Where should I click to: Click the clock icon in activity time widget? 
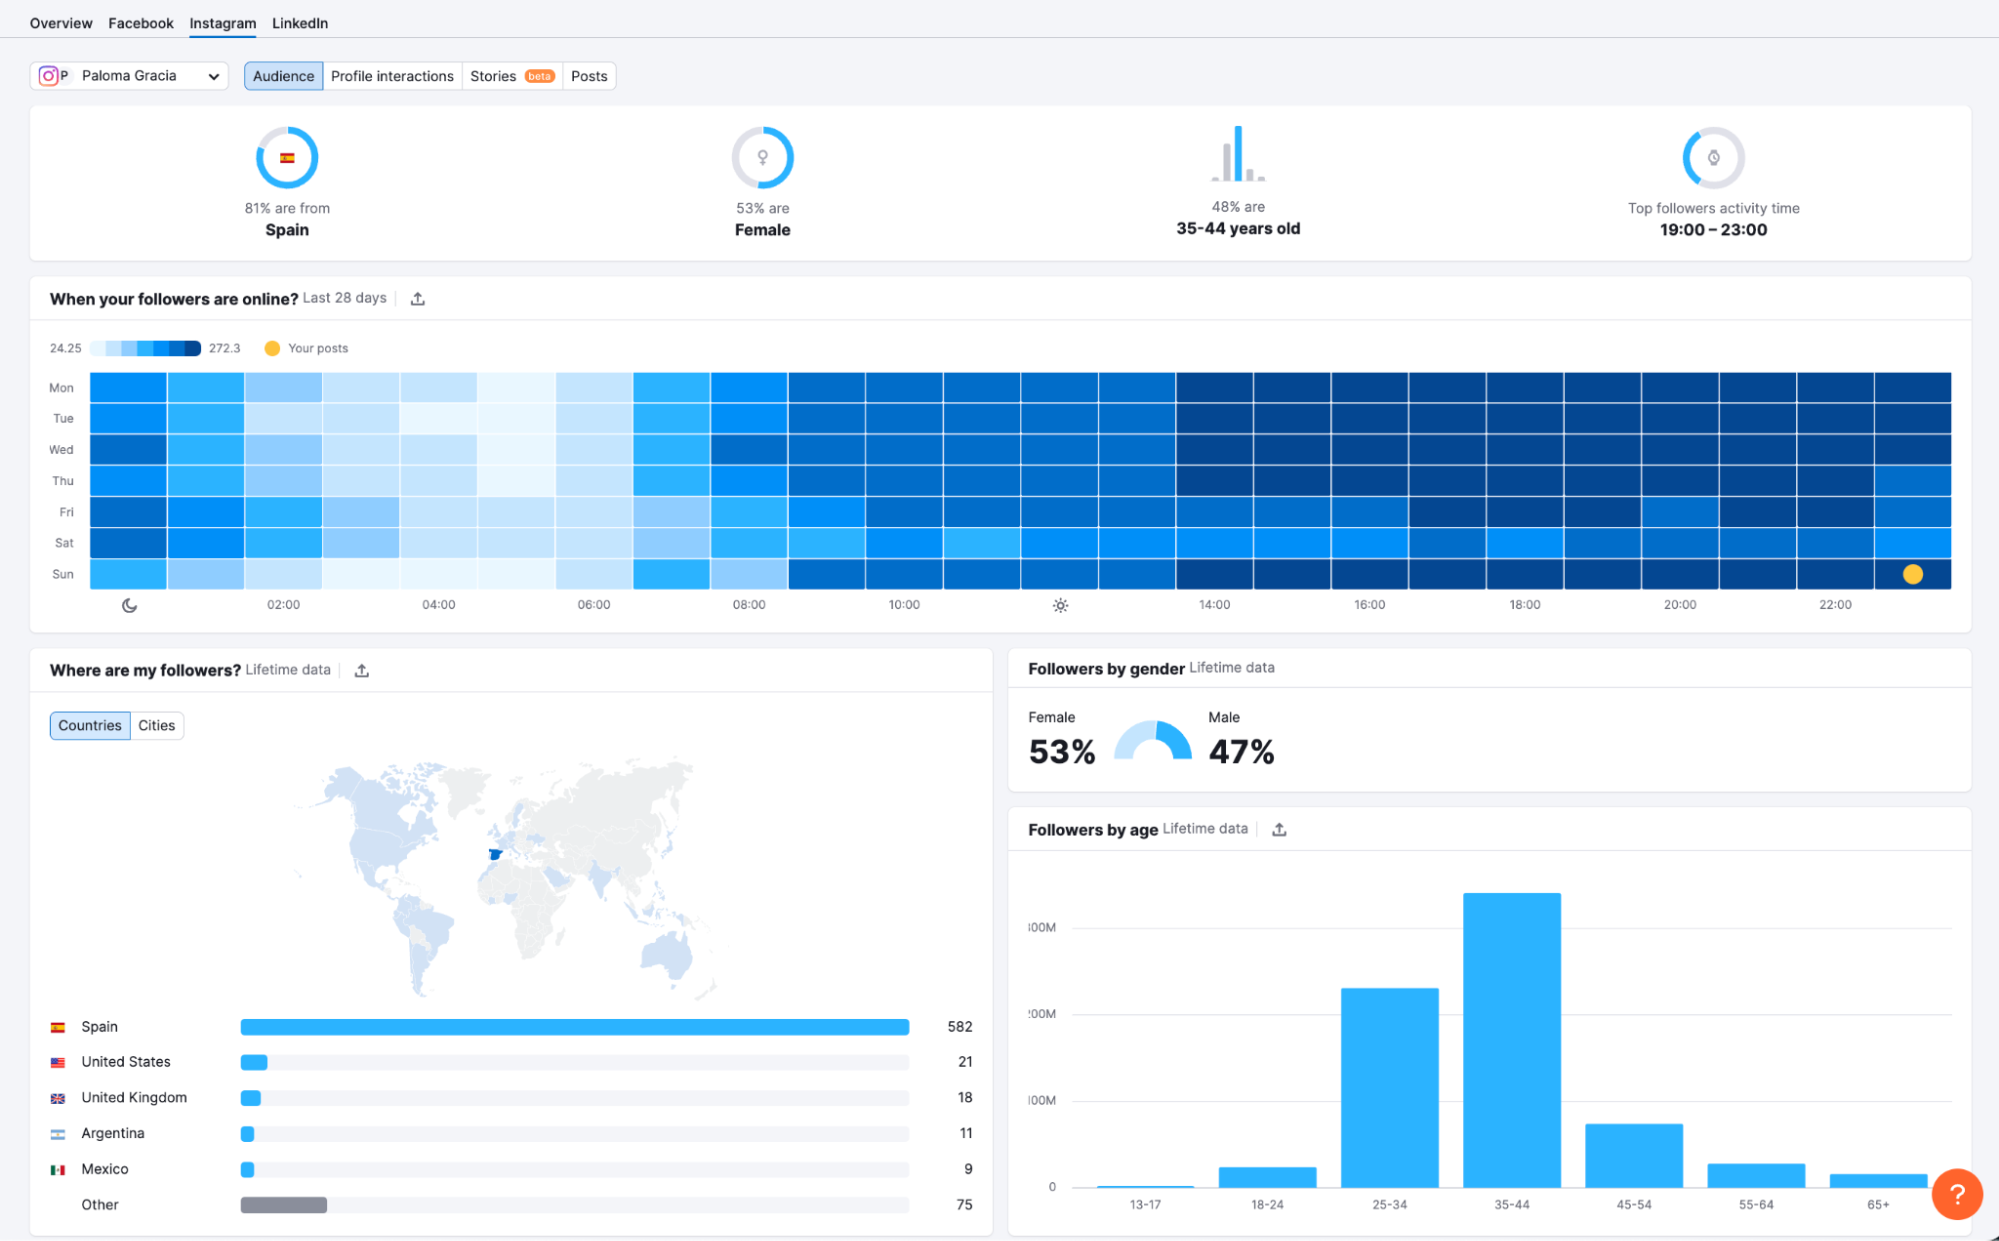click(x=1712, y=157)
